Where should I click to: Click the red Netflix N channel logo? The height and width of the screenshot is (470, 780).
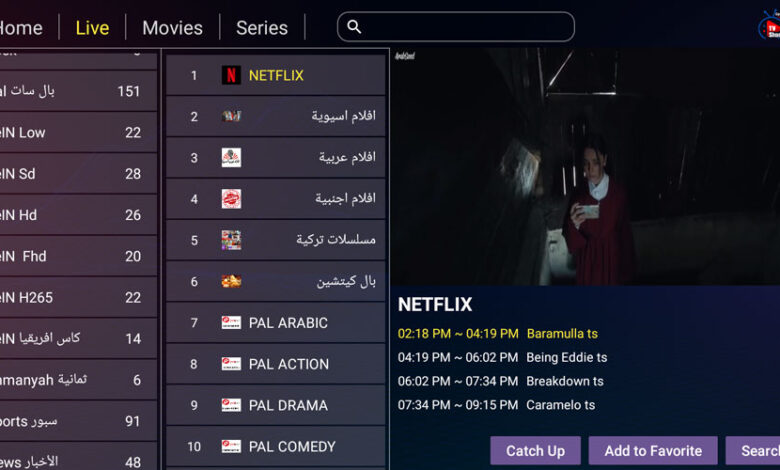(x=231, y=75)
